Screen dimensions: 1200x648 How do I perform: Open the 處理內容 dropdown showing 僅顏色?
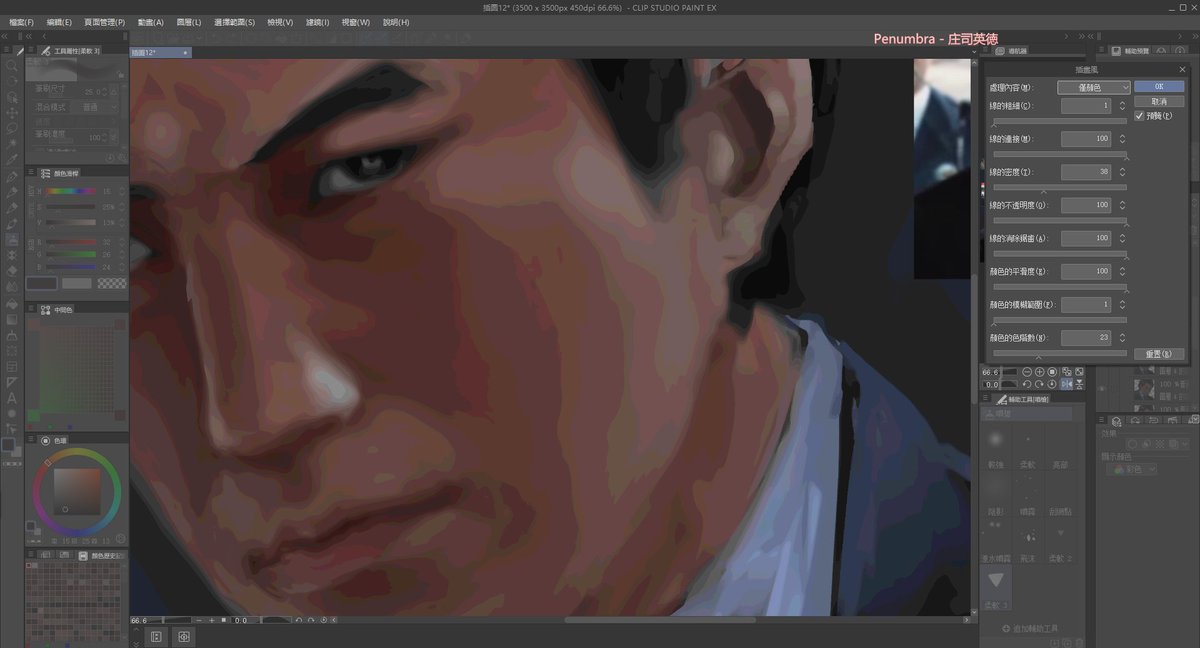pyautogui.click(x=1093, y=88)
